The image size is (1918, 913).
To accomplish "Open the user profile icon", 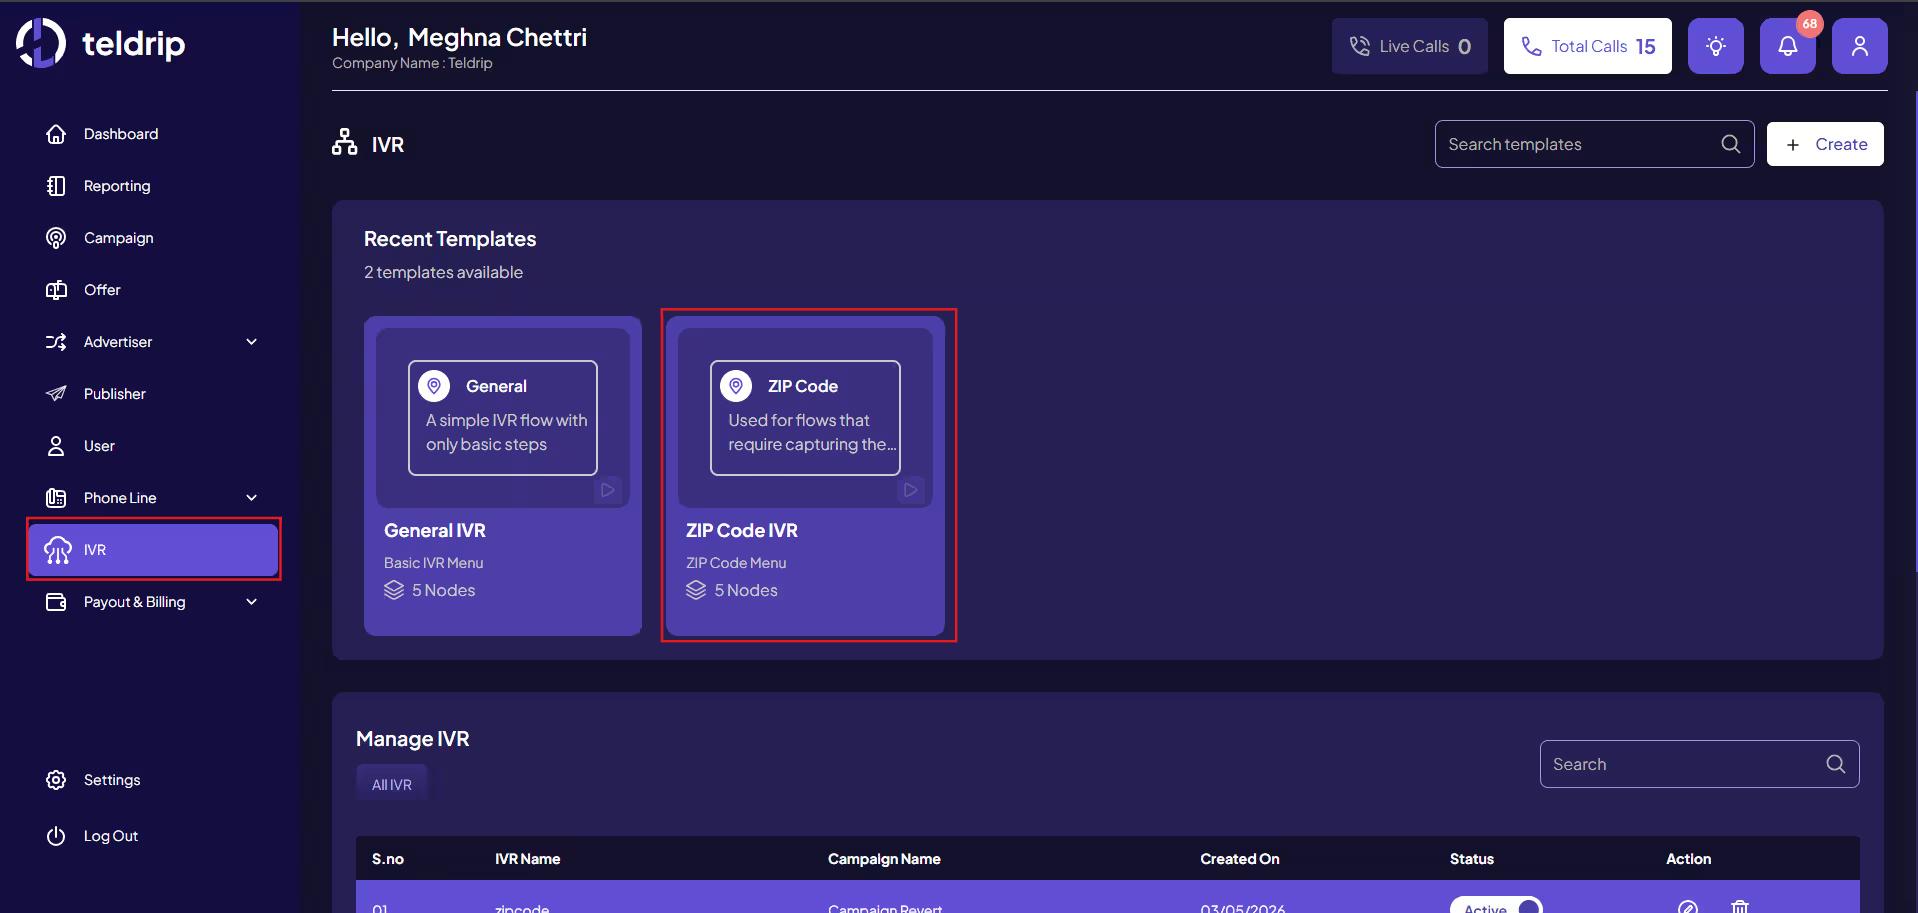I will point(1859,46).
